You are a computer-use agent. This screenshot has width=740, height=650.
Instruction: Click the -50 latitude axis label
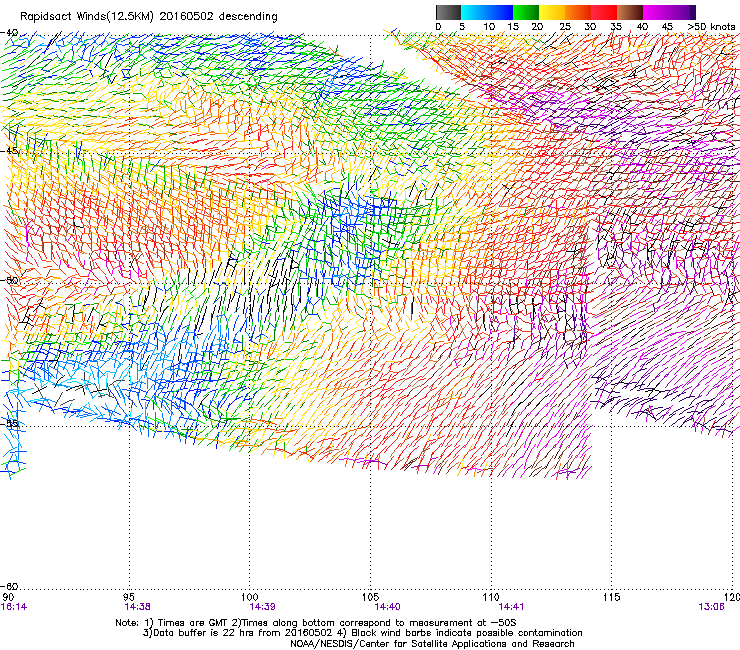[9, 280]
